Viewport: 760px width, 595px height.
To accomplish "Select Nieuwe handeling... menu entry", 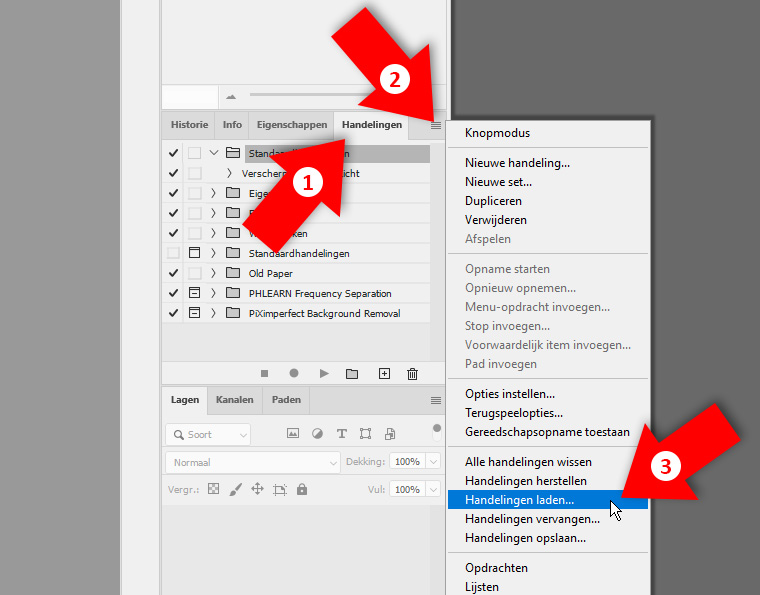I will point(517,162).
